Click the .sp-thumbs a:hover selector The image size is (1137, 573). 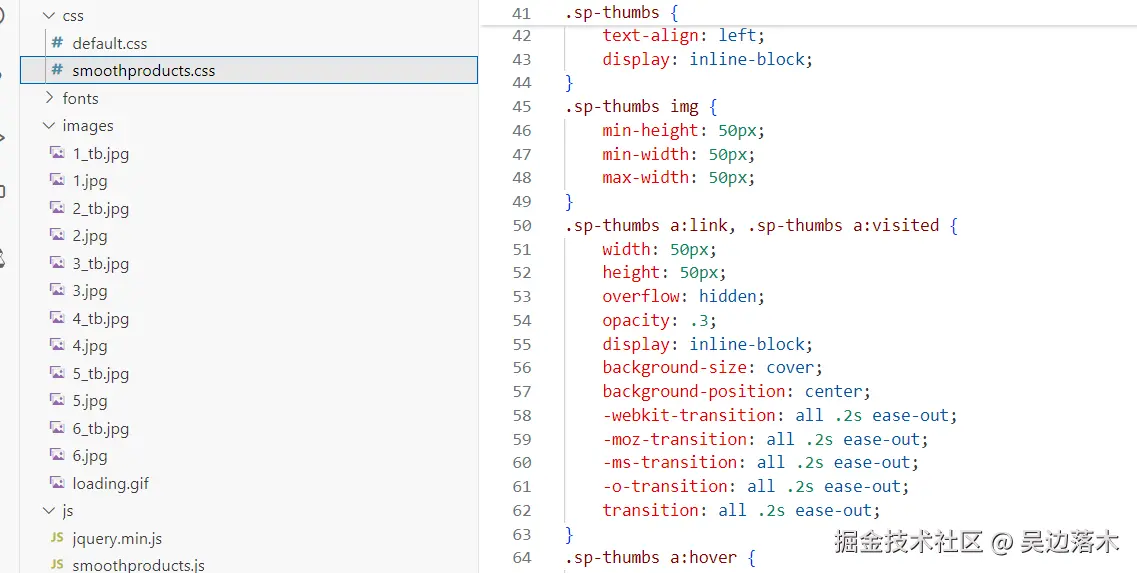(x=651, y=558)
